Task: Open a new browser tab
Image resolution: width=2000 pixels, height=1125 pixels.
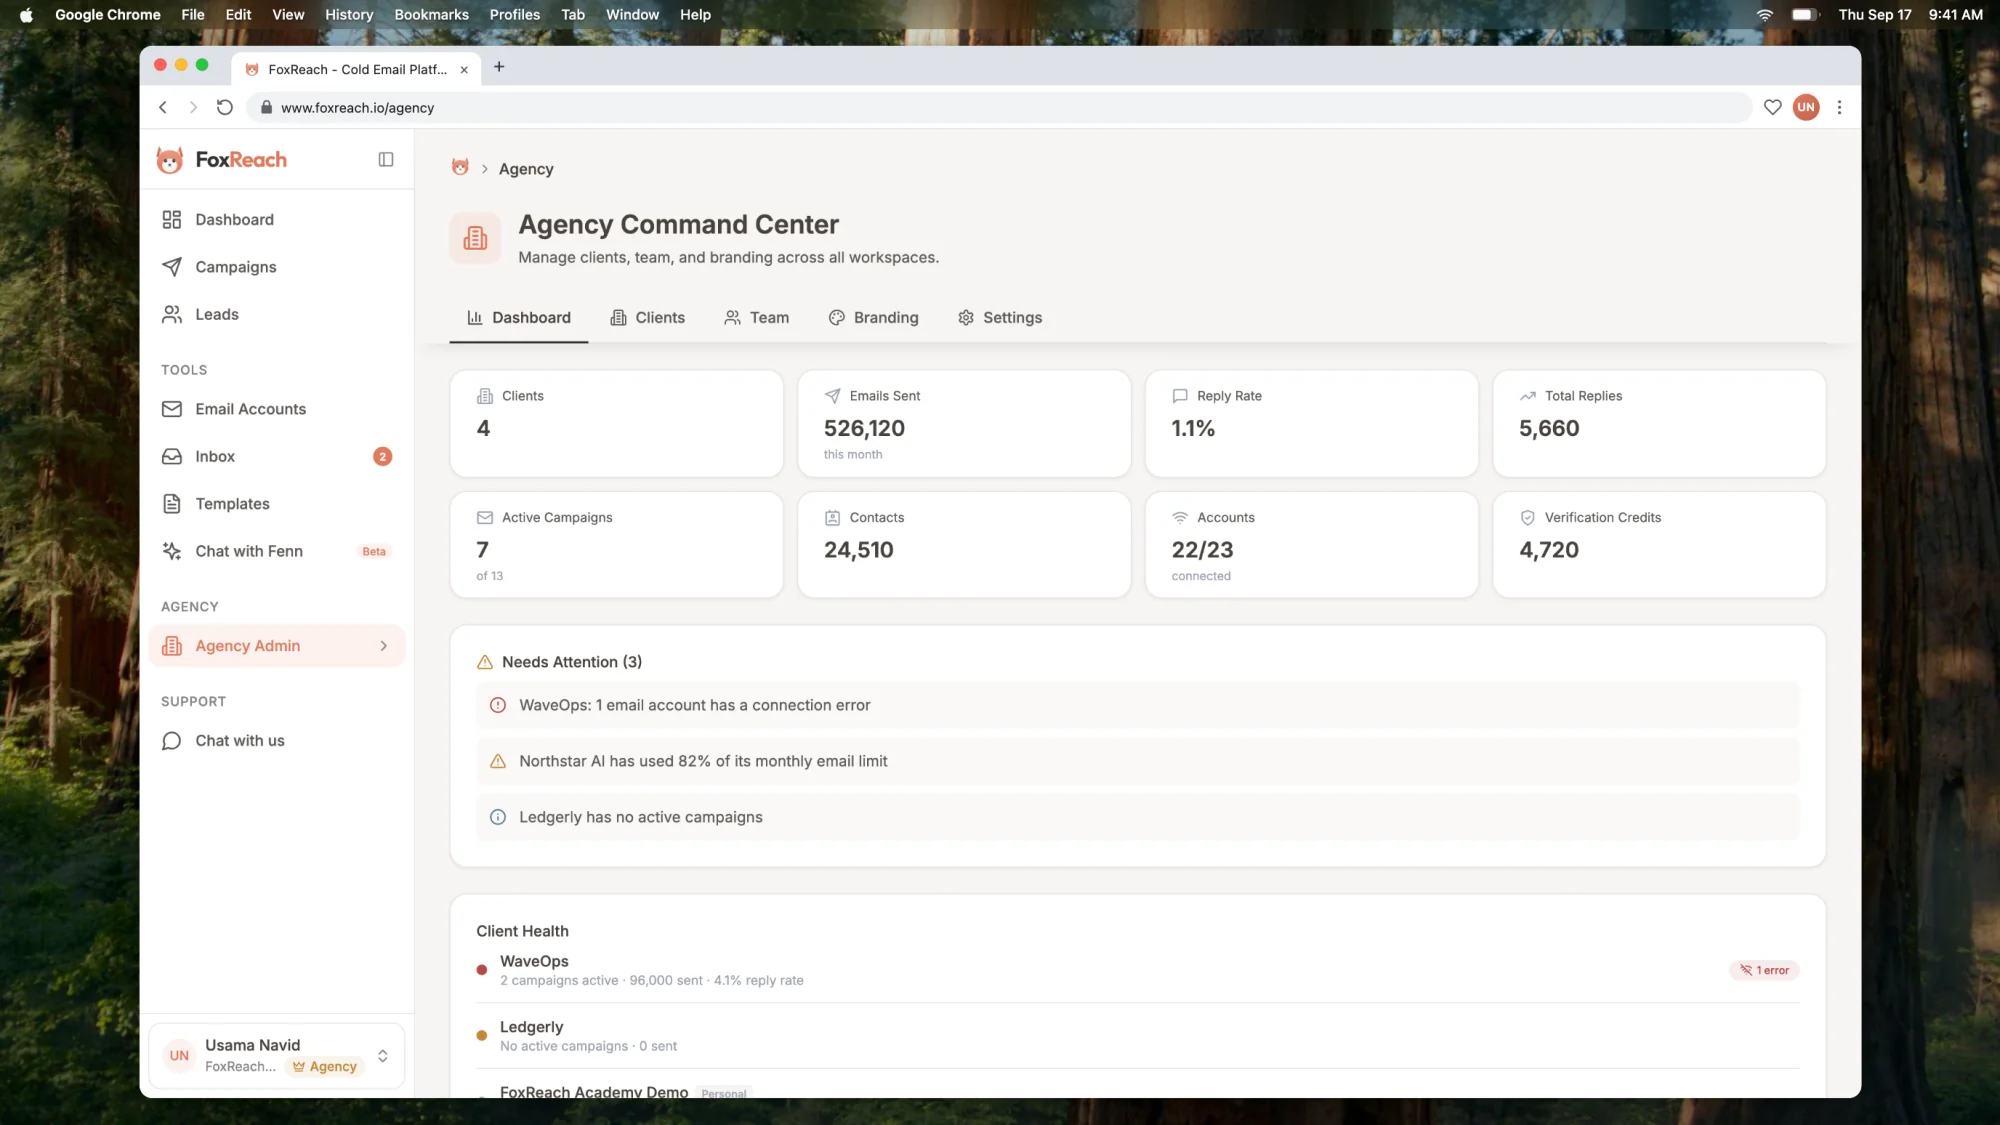Action: tap(499, 67)
